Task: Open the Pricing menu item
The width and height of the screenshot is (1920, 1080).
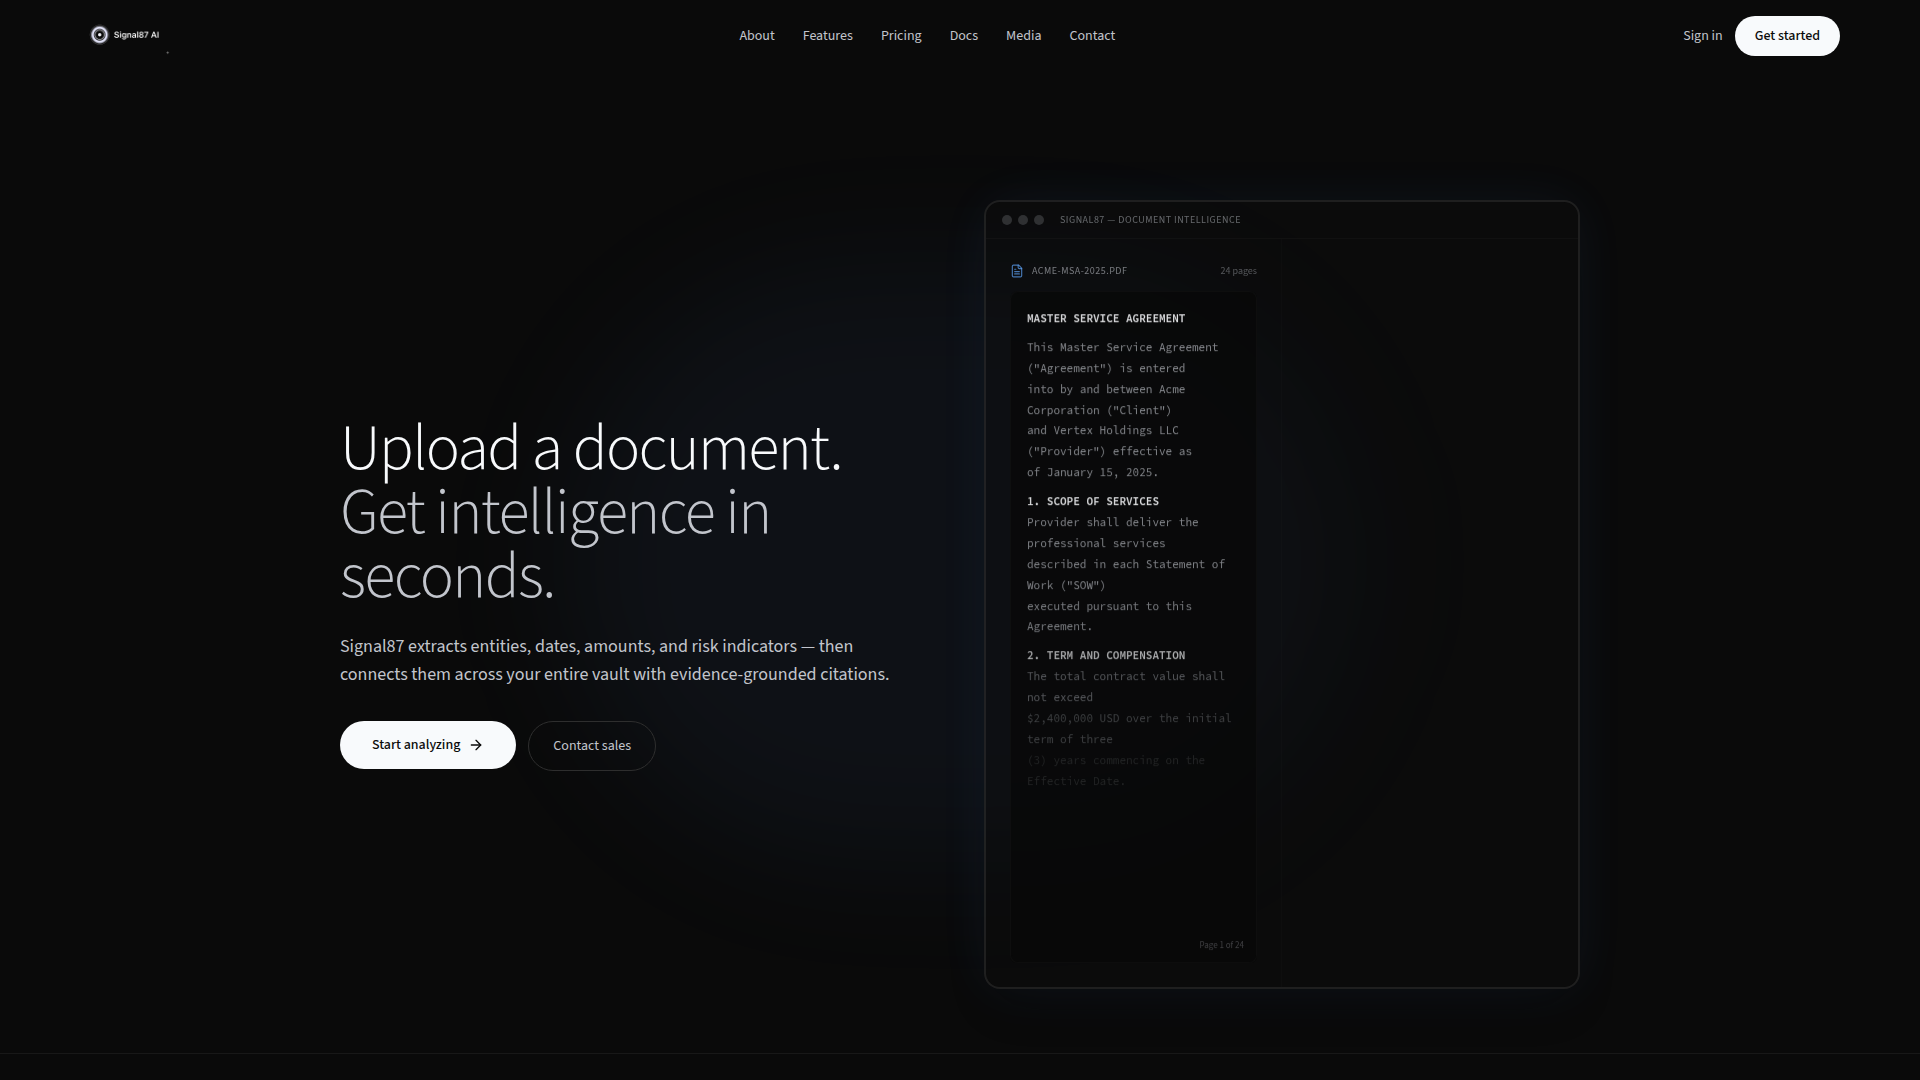Action: coord(900,36)
